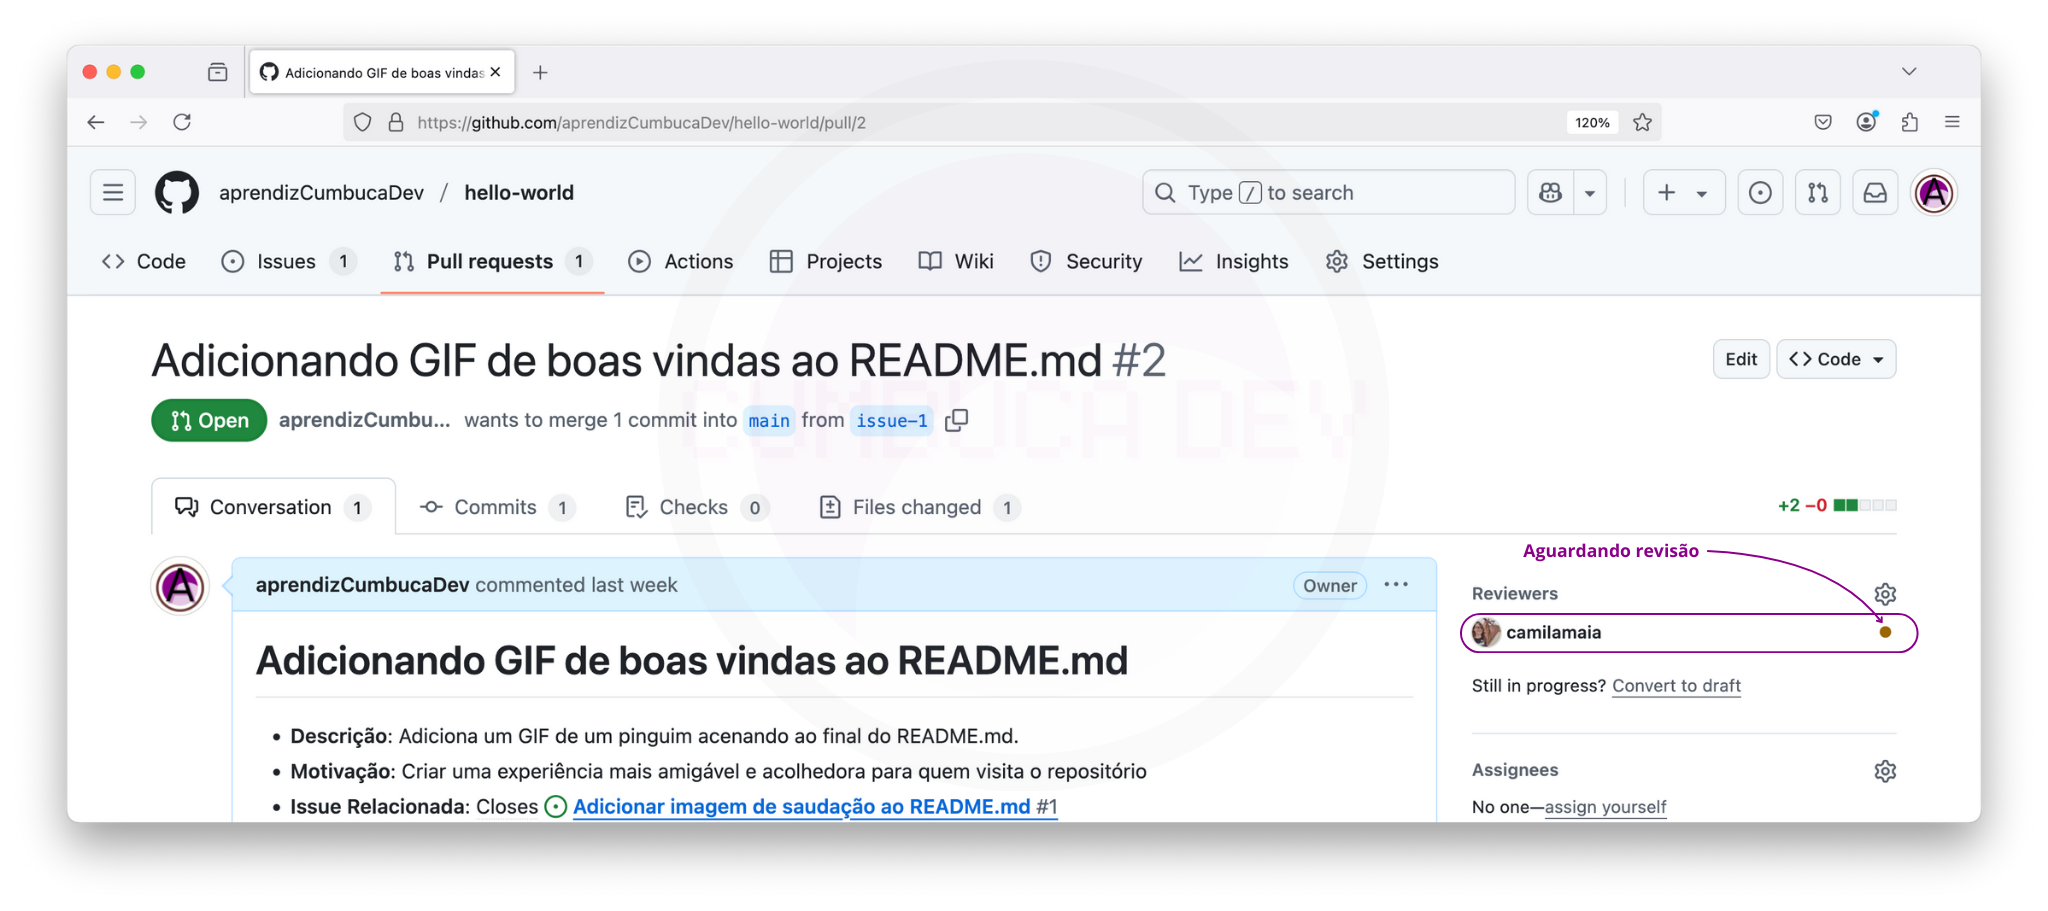2048x911 pixels.
Task: Click the Reviewers gear icon
Action: pos(1885,594)
